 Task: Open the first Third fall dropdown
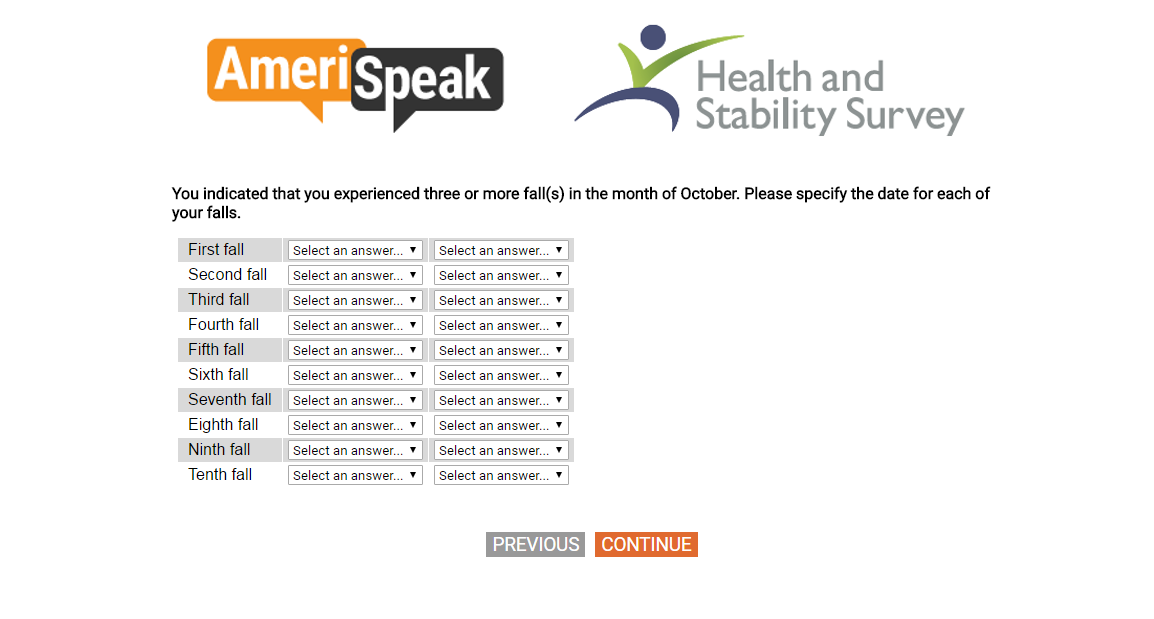click(x=355, y=300)
